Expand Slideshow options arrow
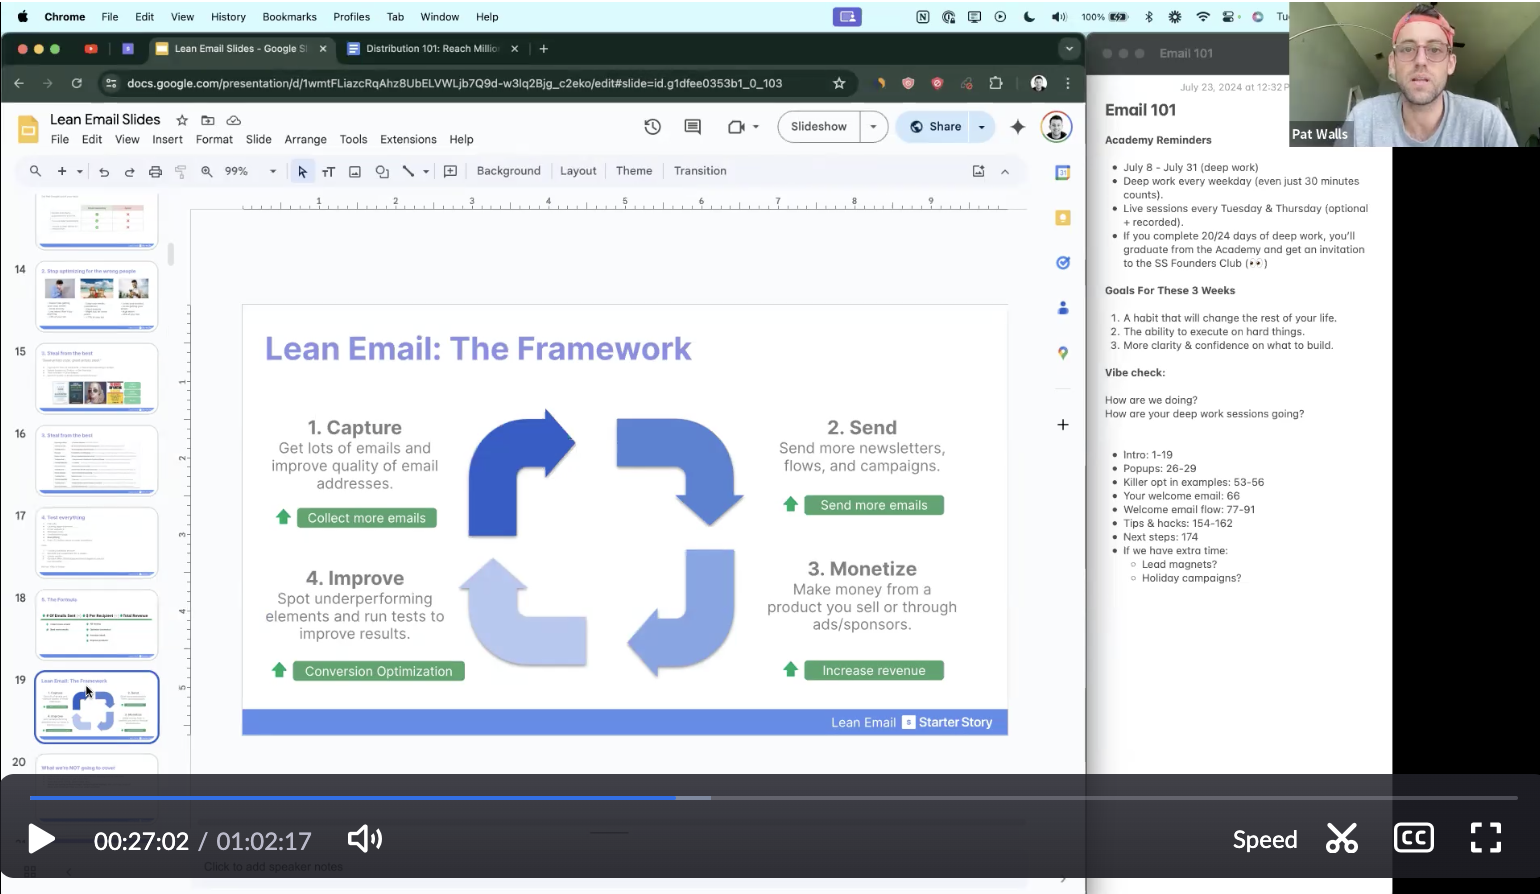This screenshot has height=894, width=1540. pyautogui.click(x=874, y=127)
